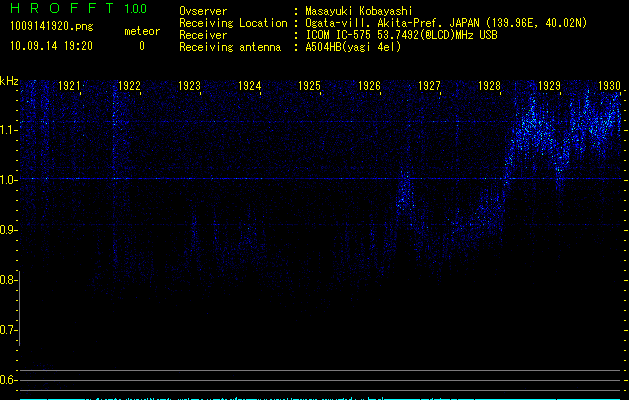Image resolution: width=629 pixels, height=400 pixels.
Task: Click the date stamp 10.09.14 19:20
Action: 51,46
